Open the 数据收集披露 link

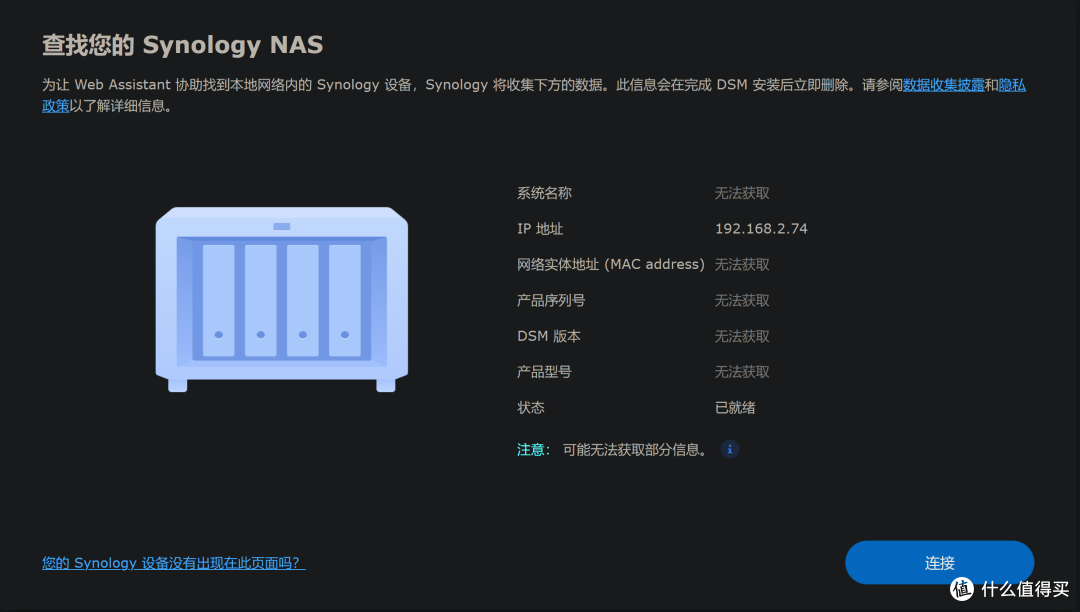click(x=943, y=85)
